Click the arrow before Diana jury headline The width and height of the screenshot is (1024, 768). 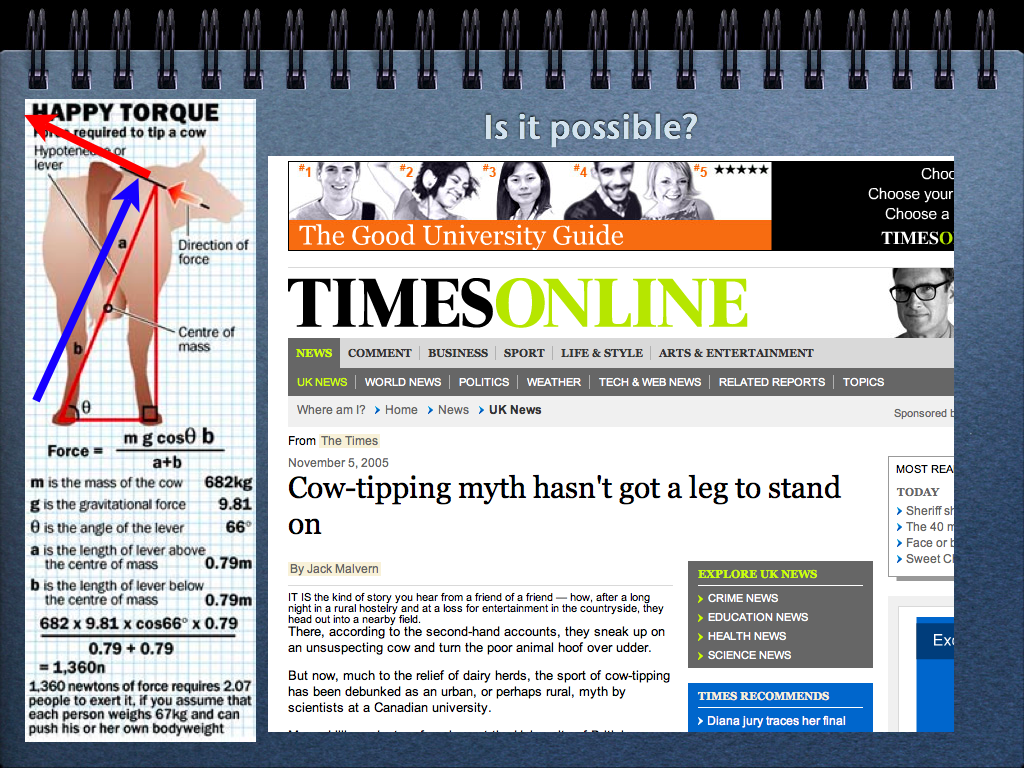[x=700, y=721]
